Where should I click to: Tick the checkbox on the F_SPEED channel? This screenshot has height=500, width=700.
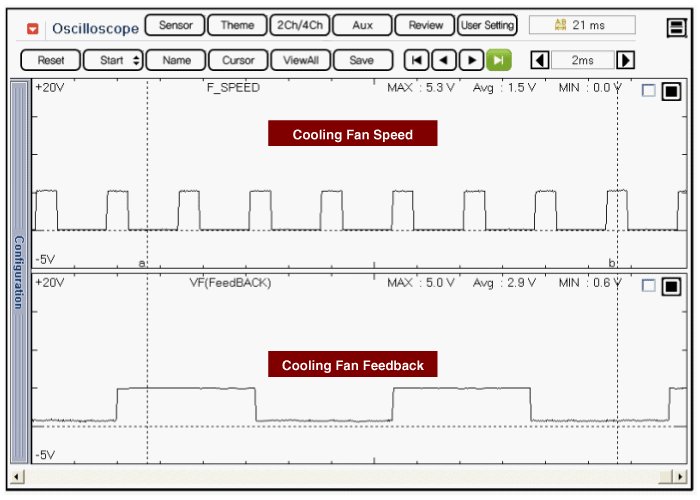click(x=648, y=91)
